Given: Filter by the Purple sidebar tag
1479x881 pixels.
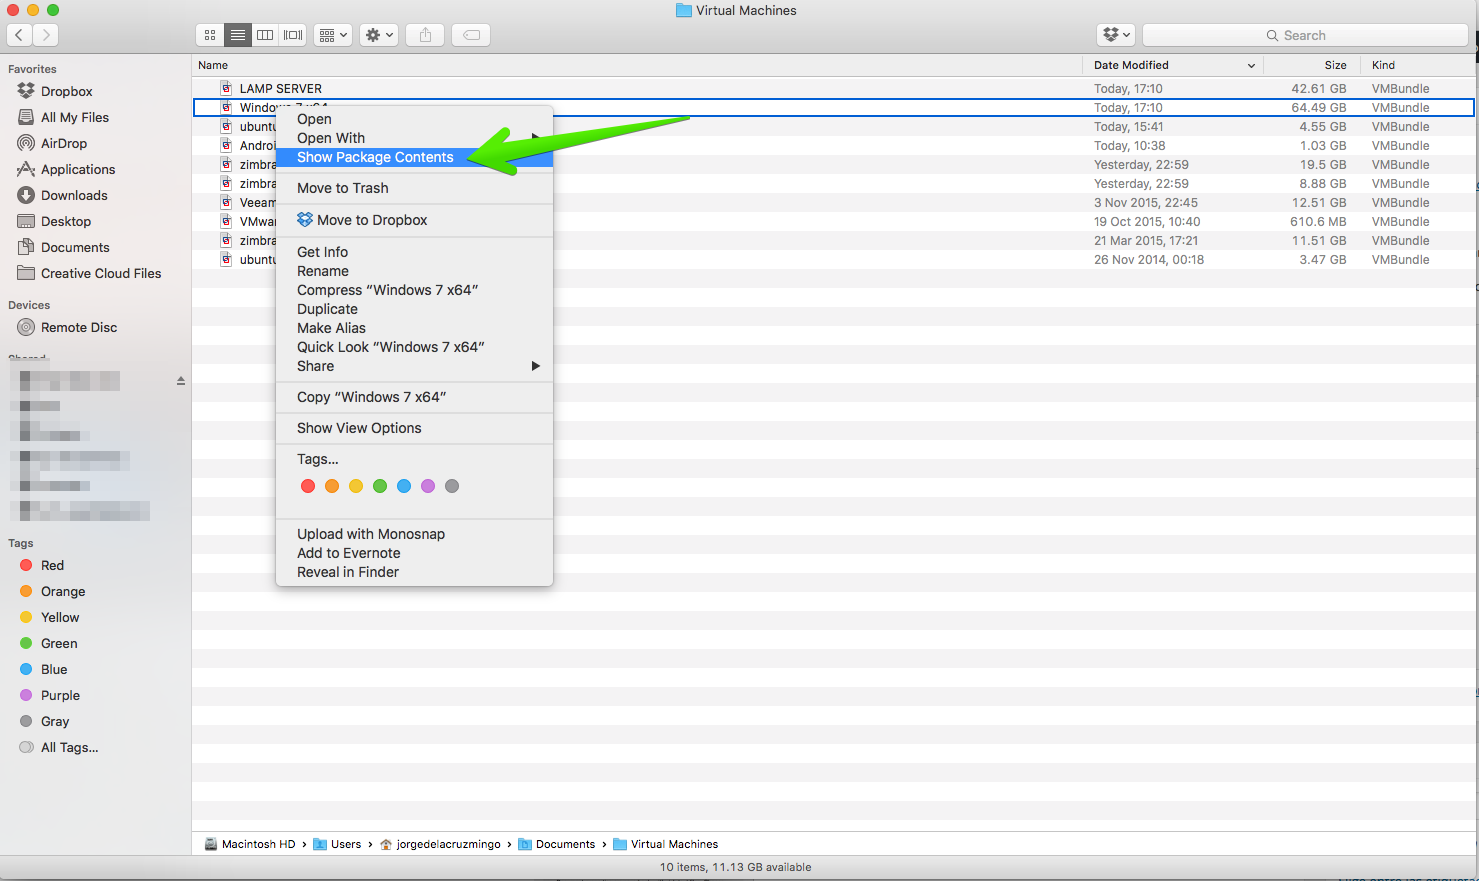Looking at the screenshot, I should [59, 695].
